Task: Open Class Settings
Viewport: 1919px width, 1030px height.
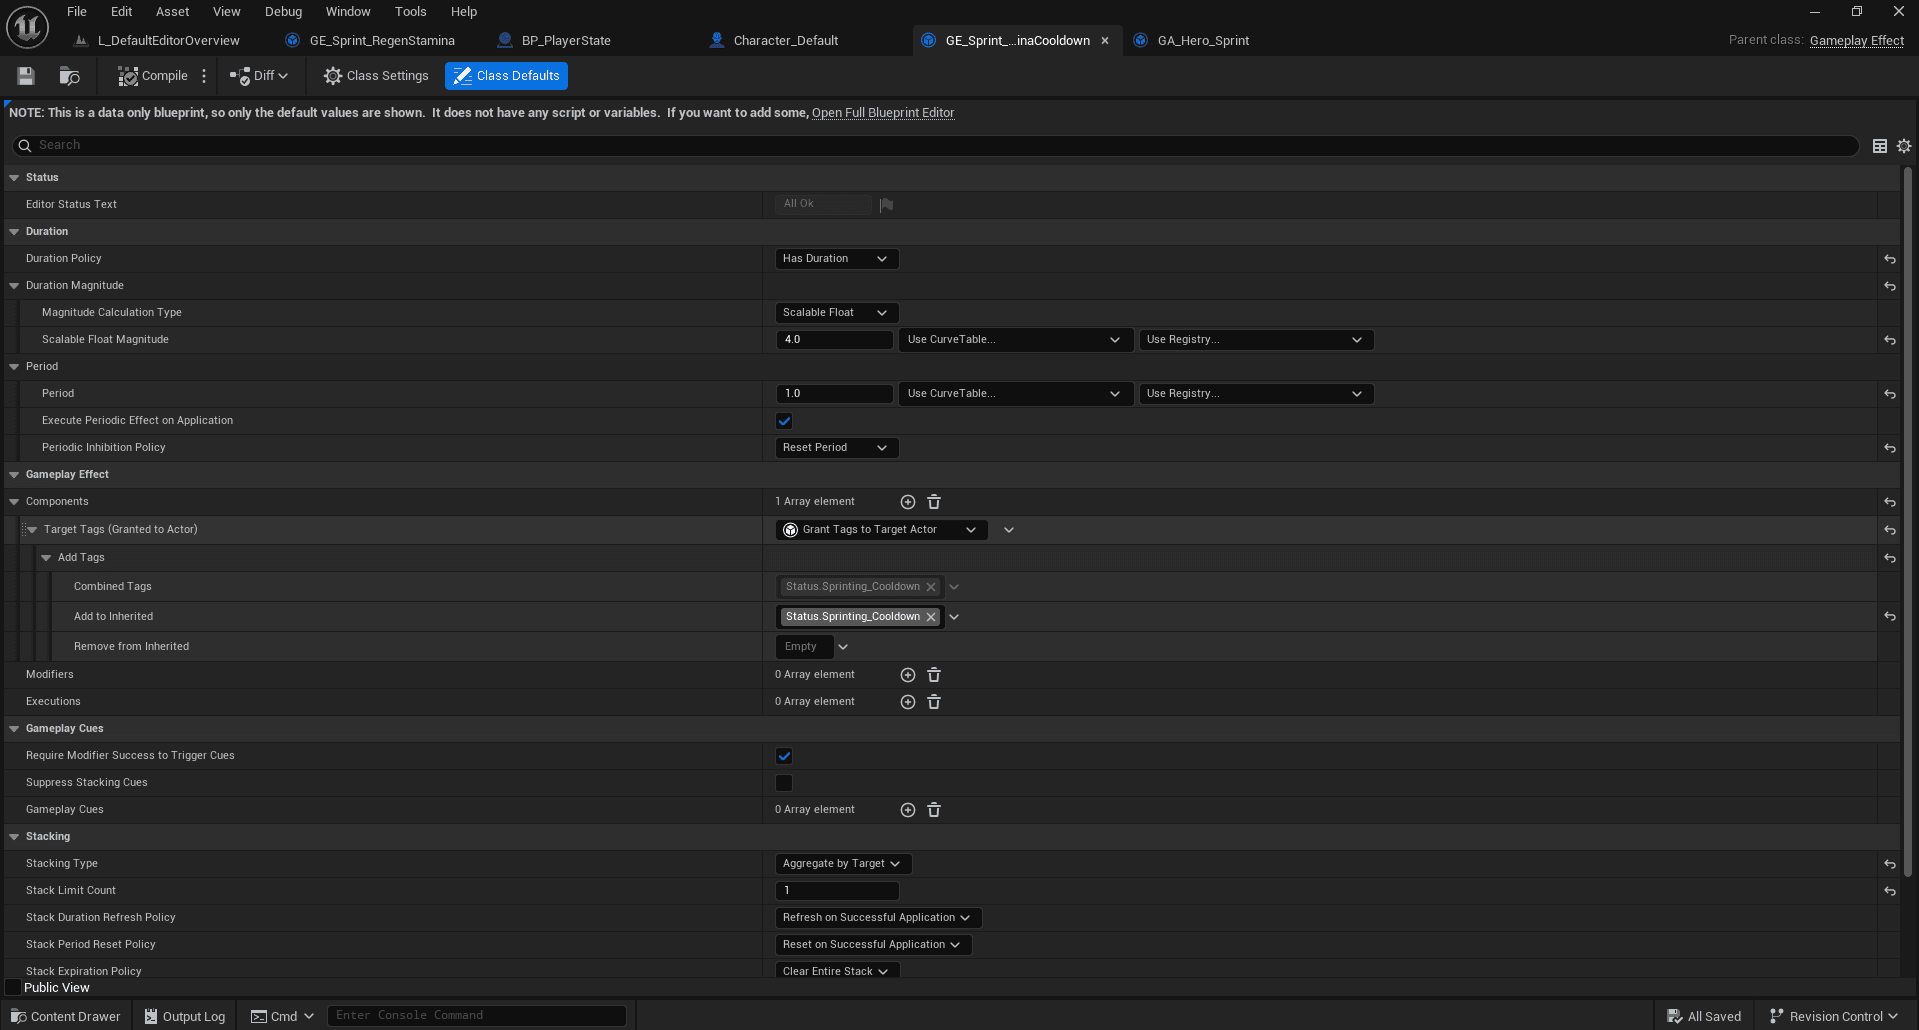Action: click(x=376, y=76)
